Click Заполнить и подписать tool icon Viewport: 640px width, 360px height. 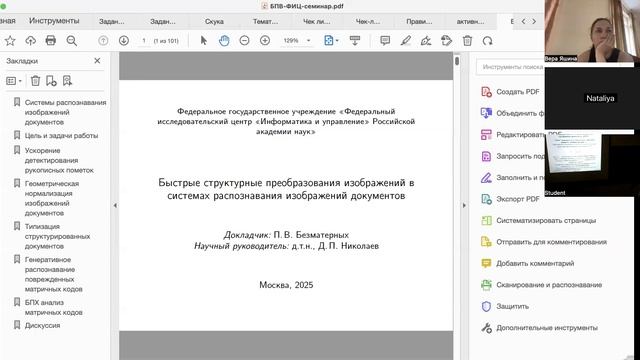486,178
